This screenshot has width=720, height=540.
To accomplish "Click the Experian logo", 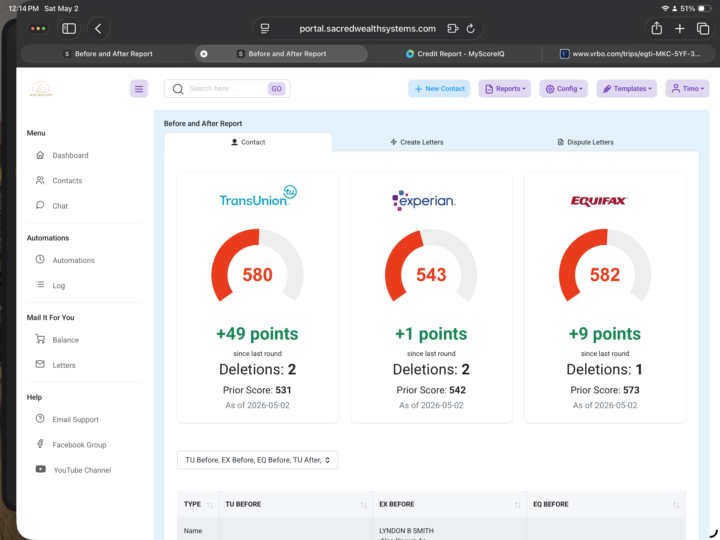I will [423, 200].
